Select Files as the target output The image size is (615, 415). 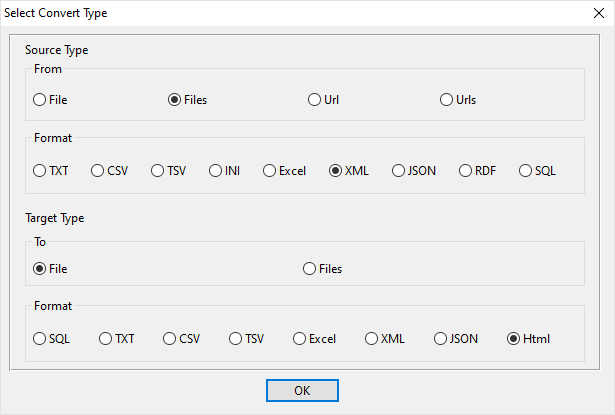310,268
